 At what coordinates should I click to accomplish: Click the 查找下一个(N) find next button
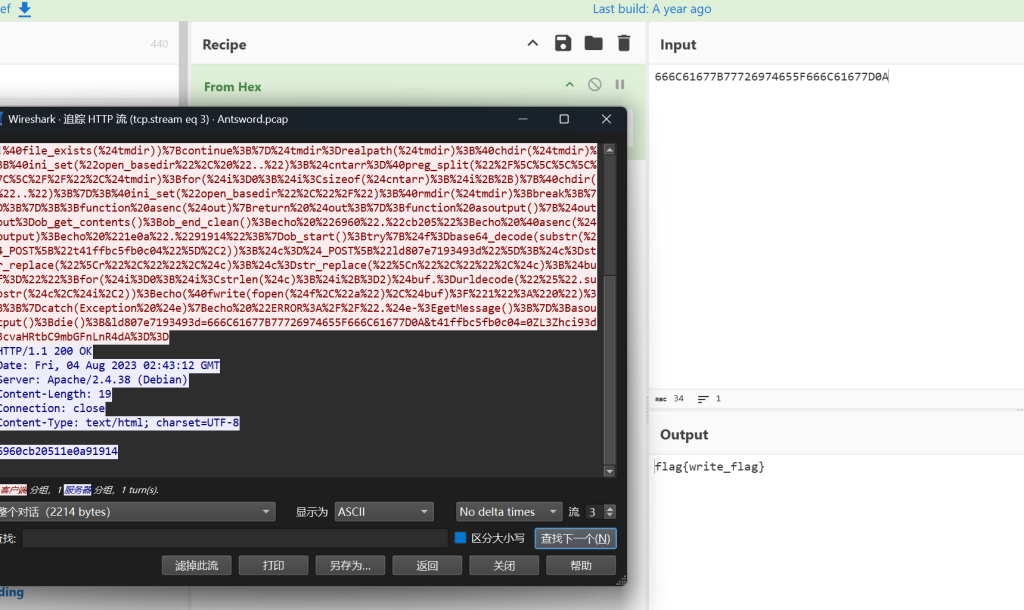[x=575, y=538]
